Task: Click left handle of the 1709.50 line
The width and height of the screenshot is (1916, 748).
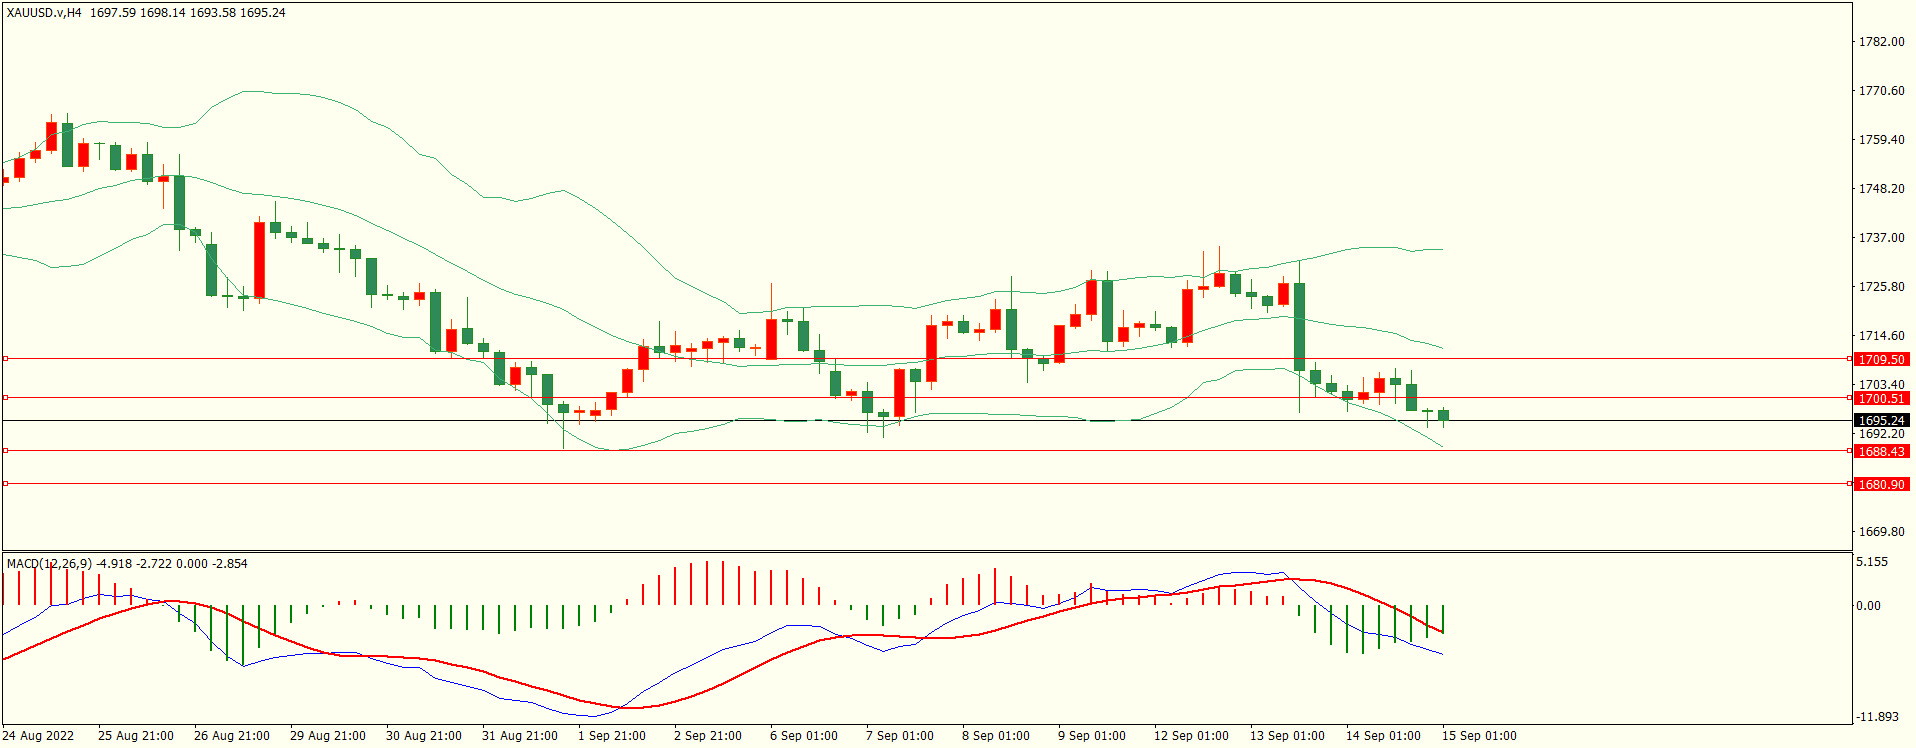Action: coord(5,358)
